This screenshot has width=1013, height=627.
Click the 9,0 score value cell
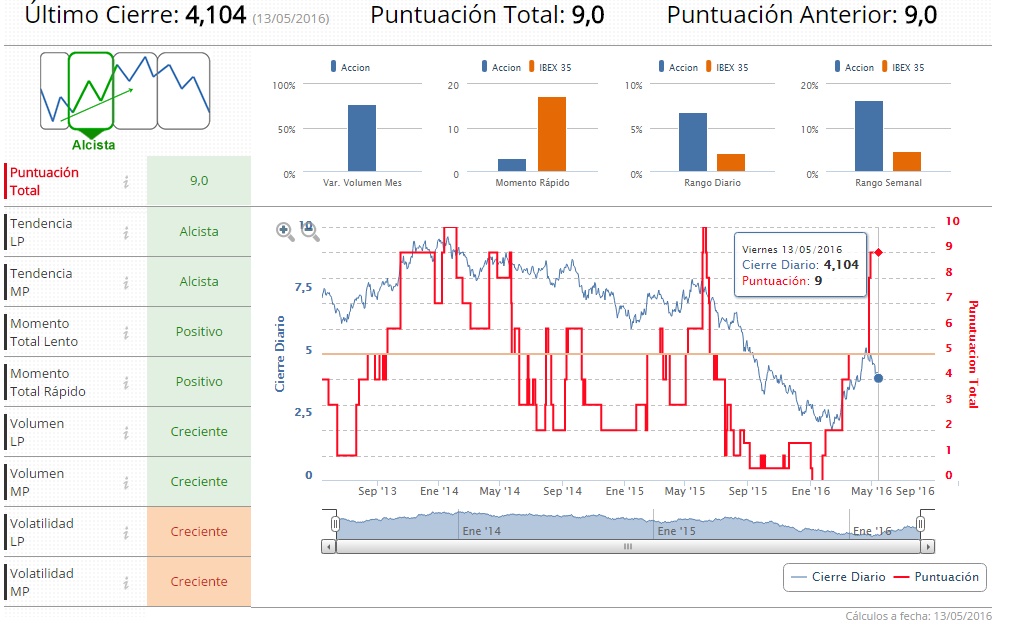[x=199, y=181]
